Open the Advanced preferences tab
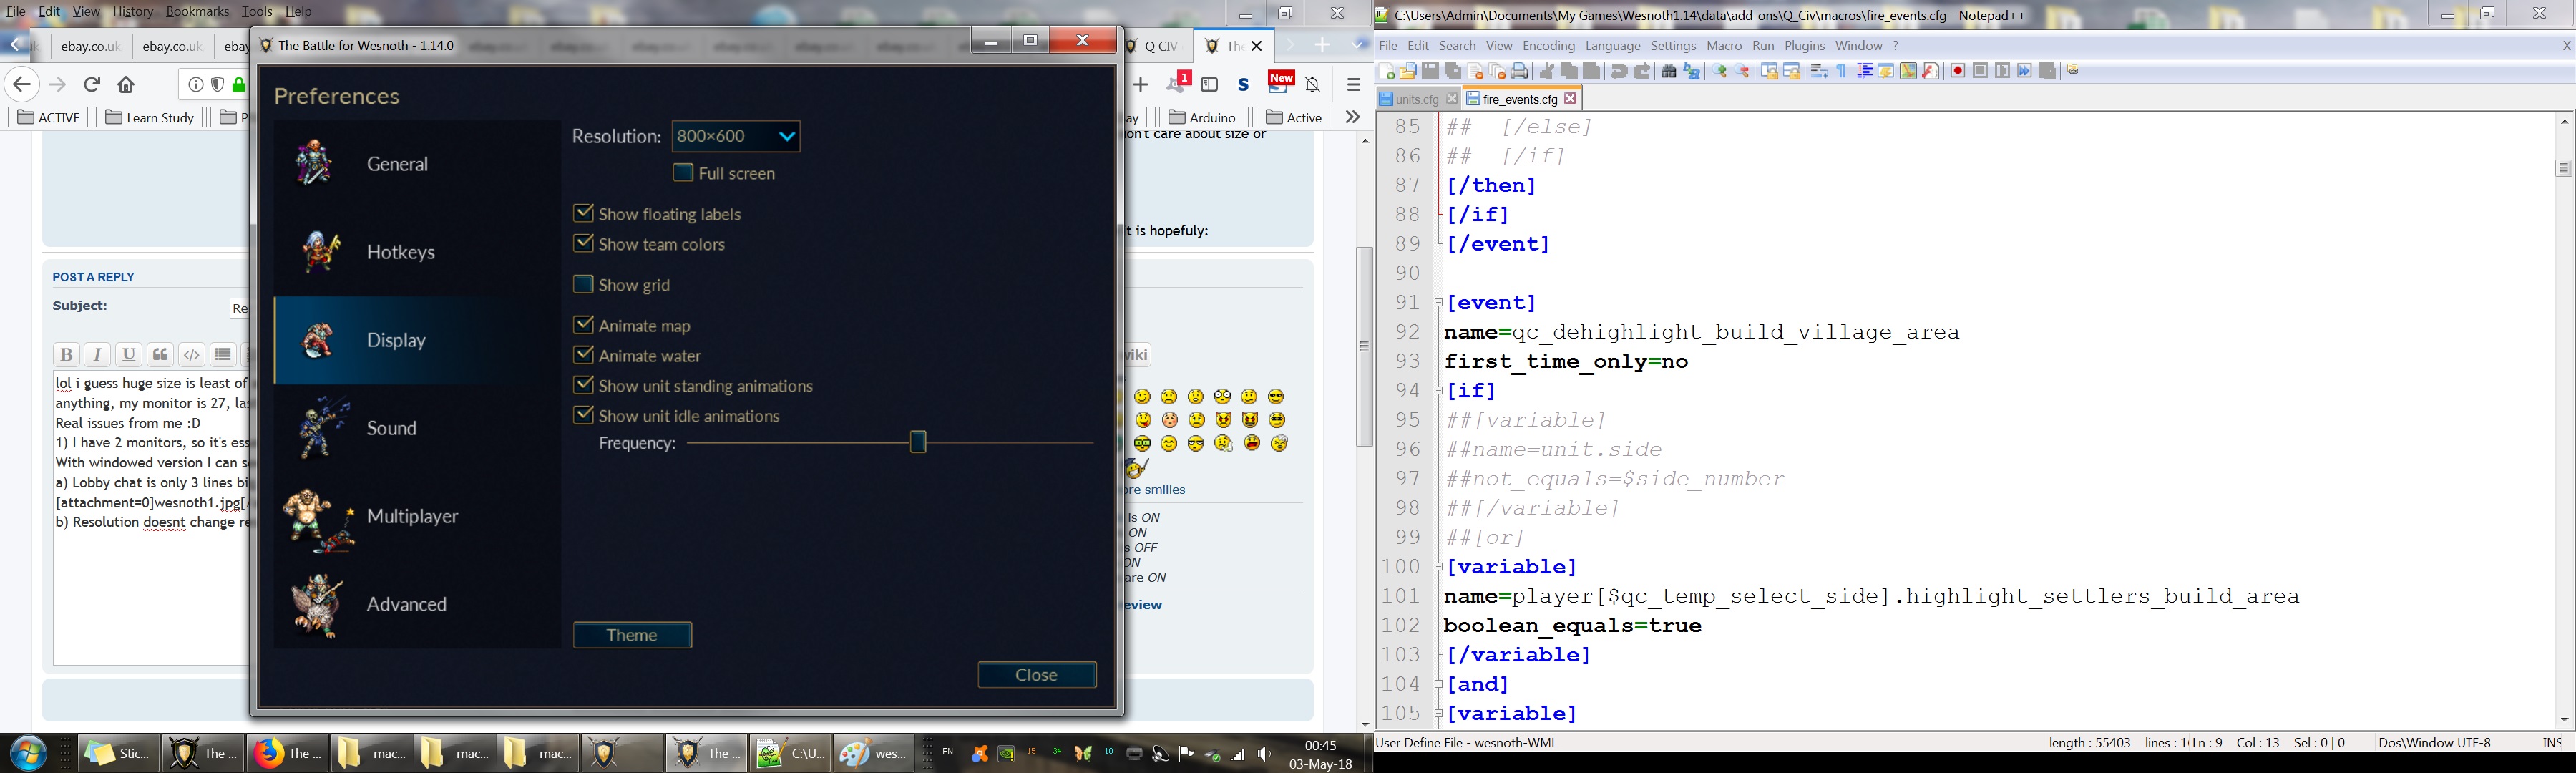Viewport: 2576px width, 773px height. point(417,604)
